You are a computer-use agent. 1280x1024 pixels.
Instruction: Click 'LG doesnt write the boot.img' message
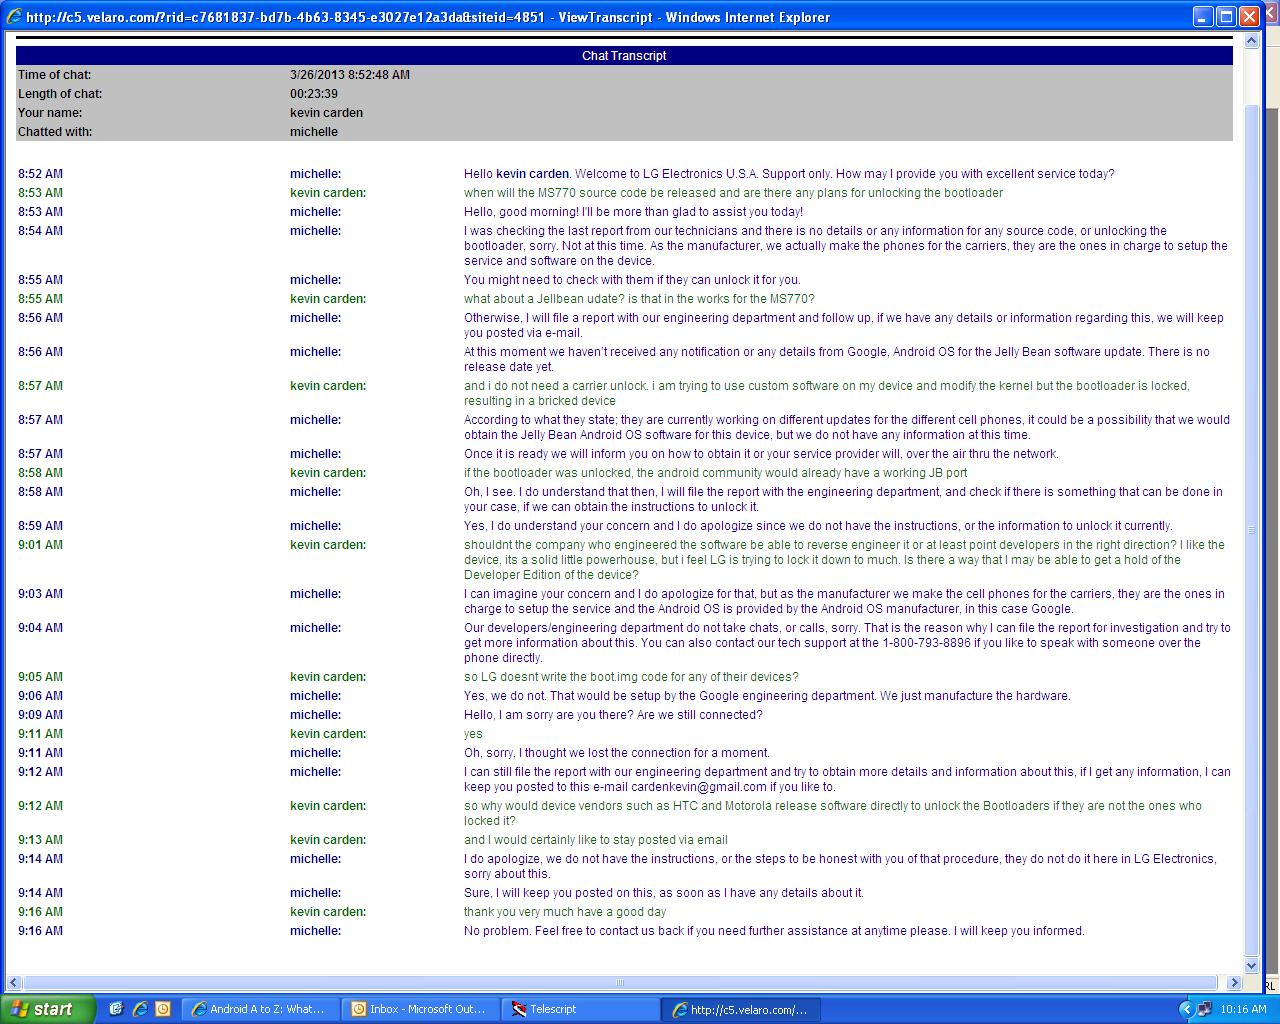pos(631,677)
